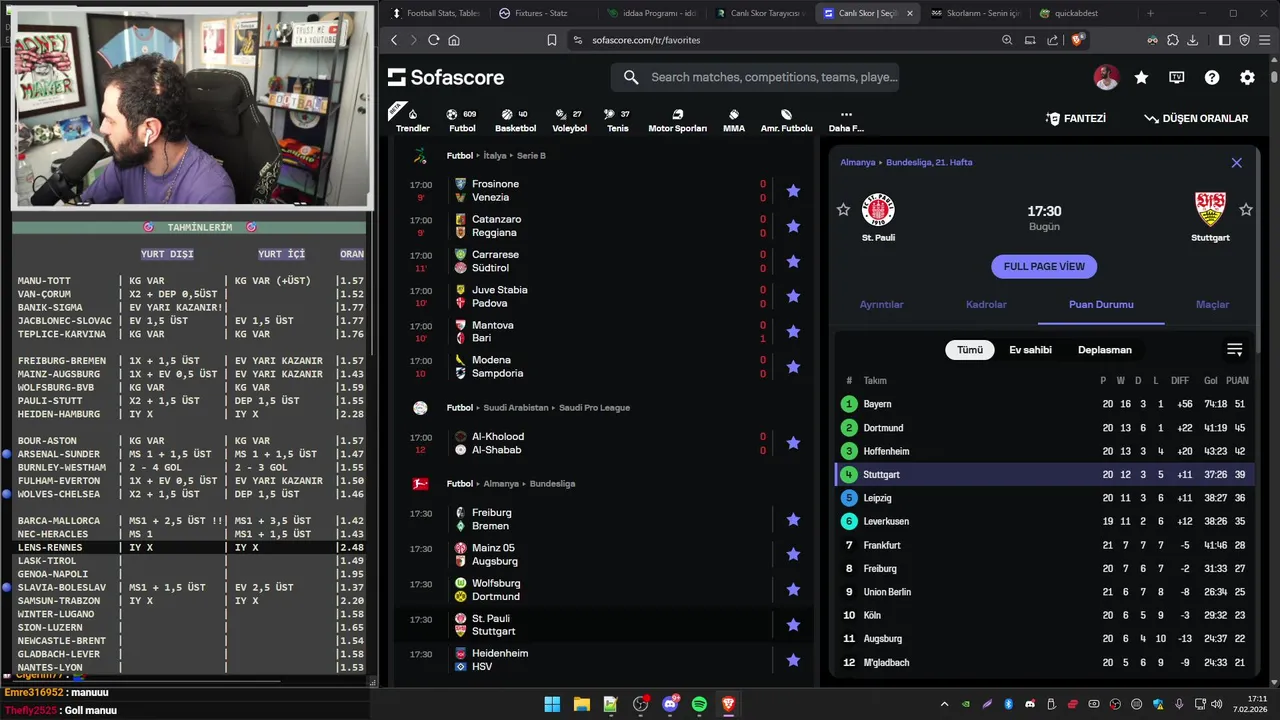The width and height of the screenshot is (1280, 720).
Task: Unfavorite the Wolfsburg vs Dortmund match
Action: click(x=793, y=589)
